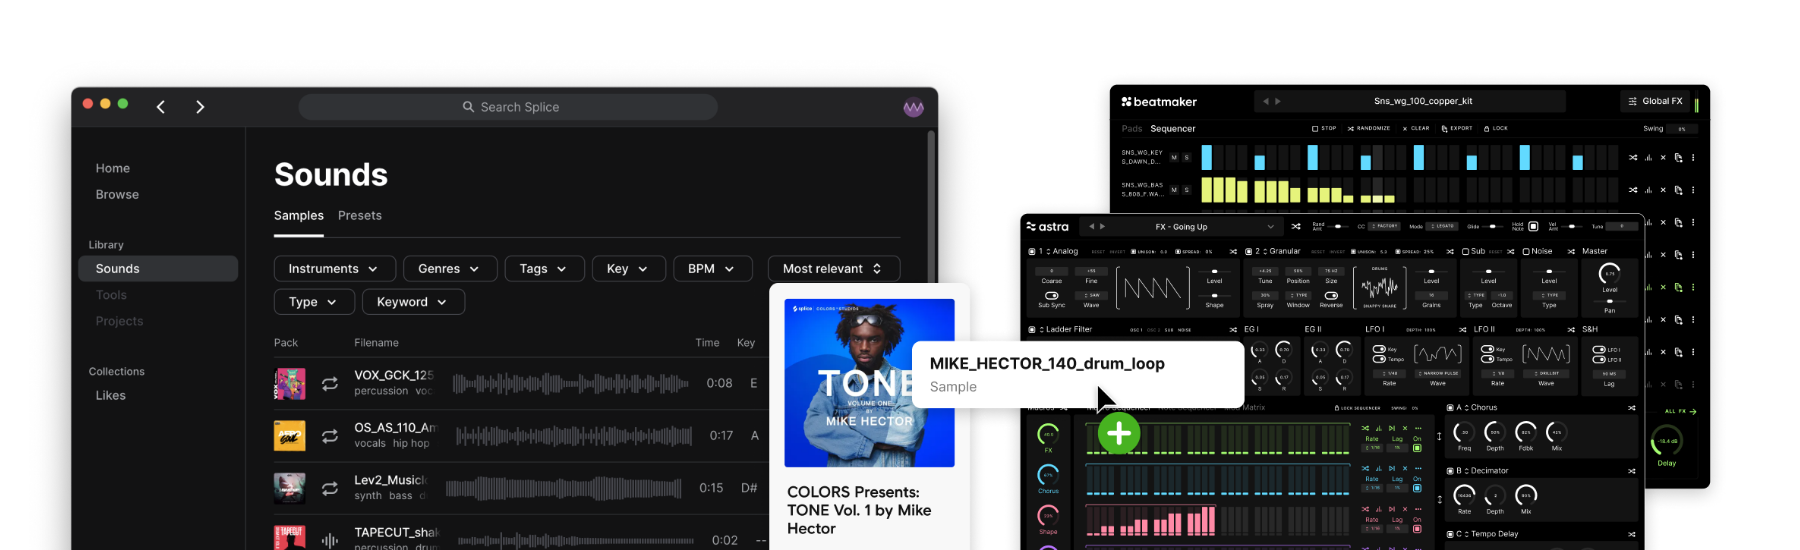Clear the SNS_WG_BAS track in Beatmaker
This screenshot has height=550, width=1800.
pos(1663,190)
